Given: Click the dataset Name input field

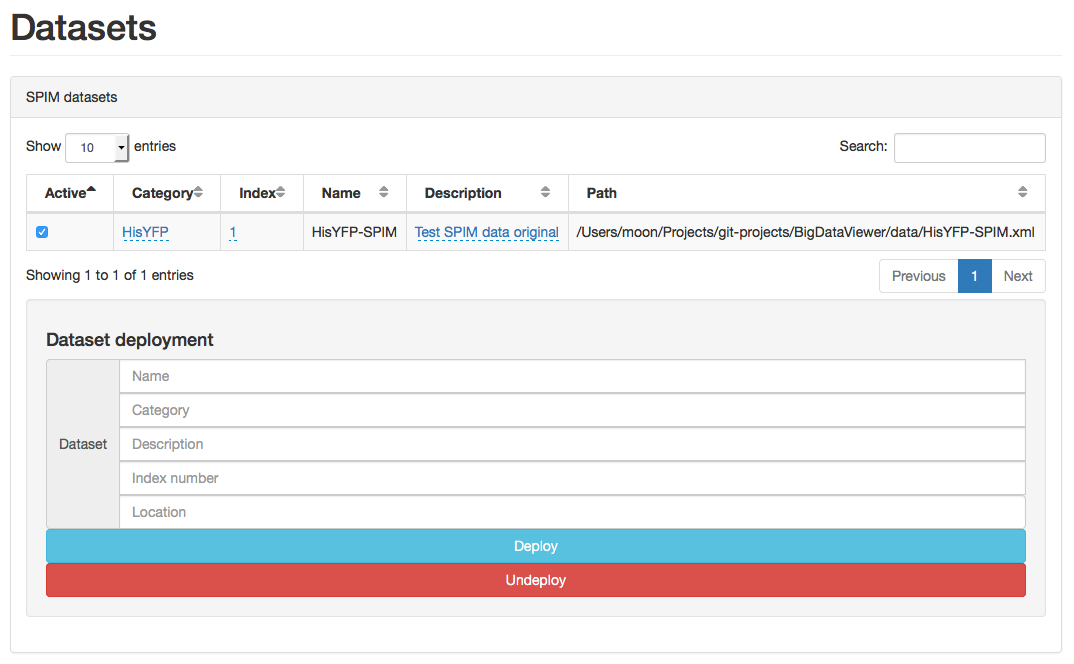Looking at the screenshot, I should 572,376.
